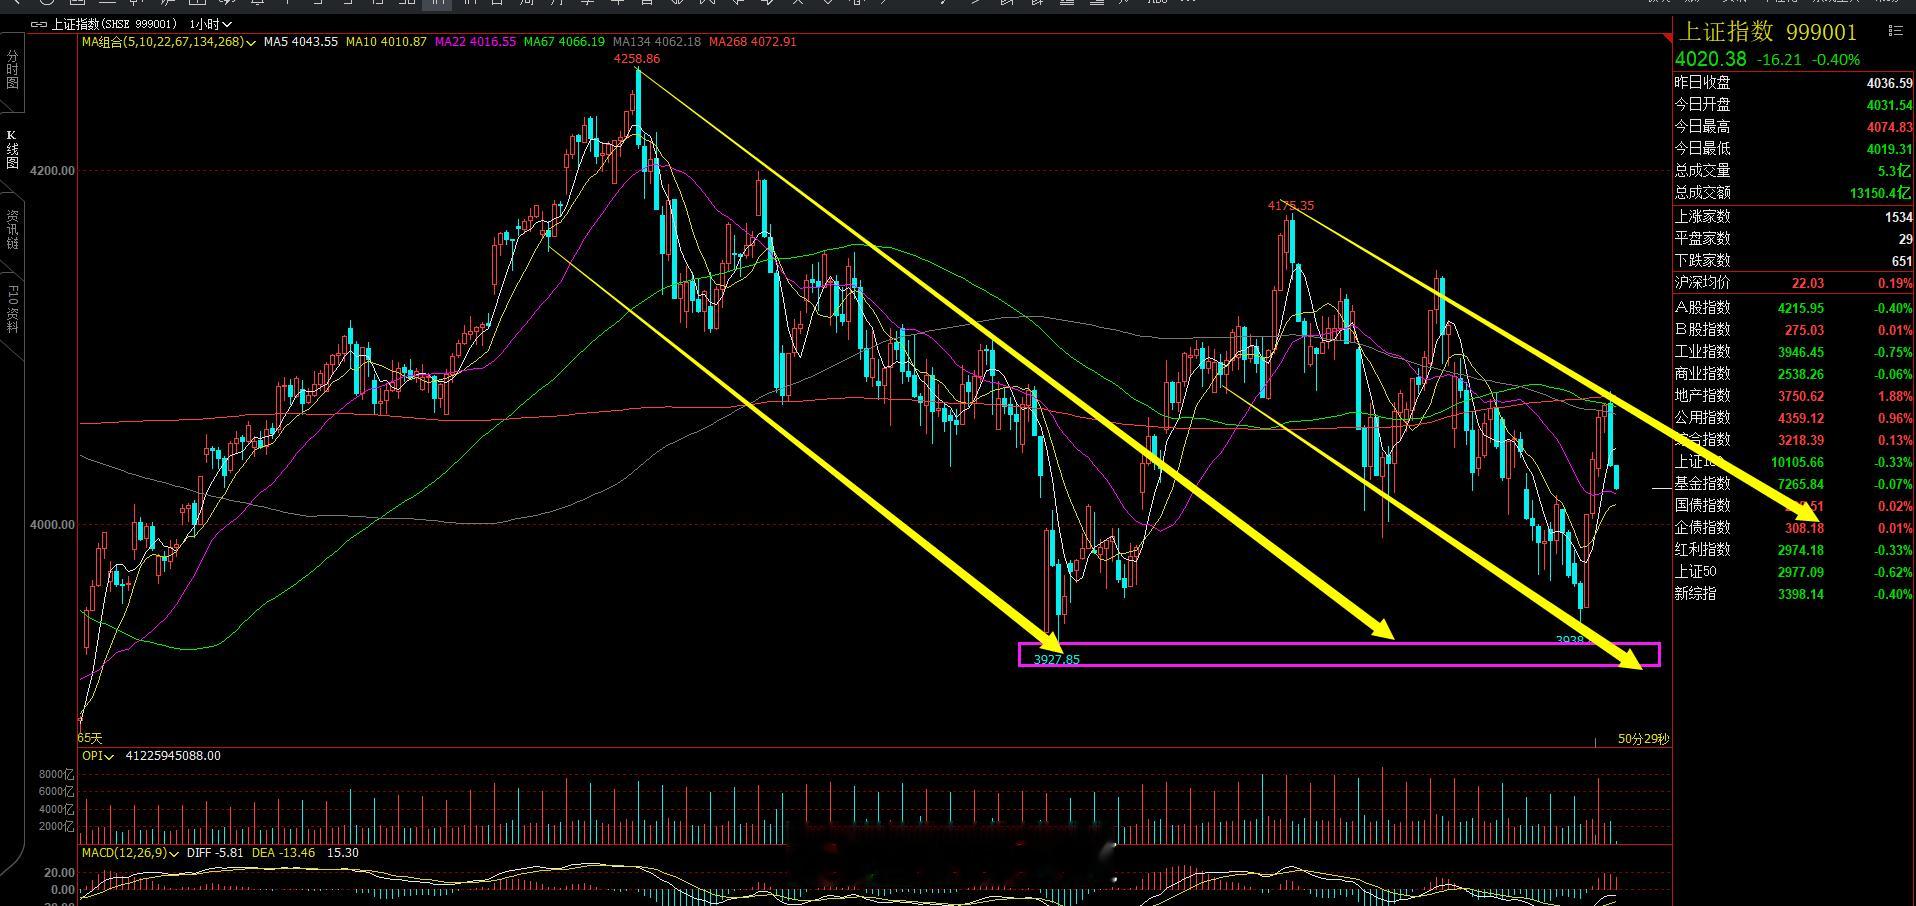Click the DEA -13.46 reading
This screenshot has height=906, width=1916.
[x=283, y=853]
